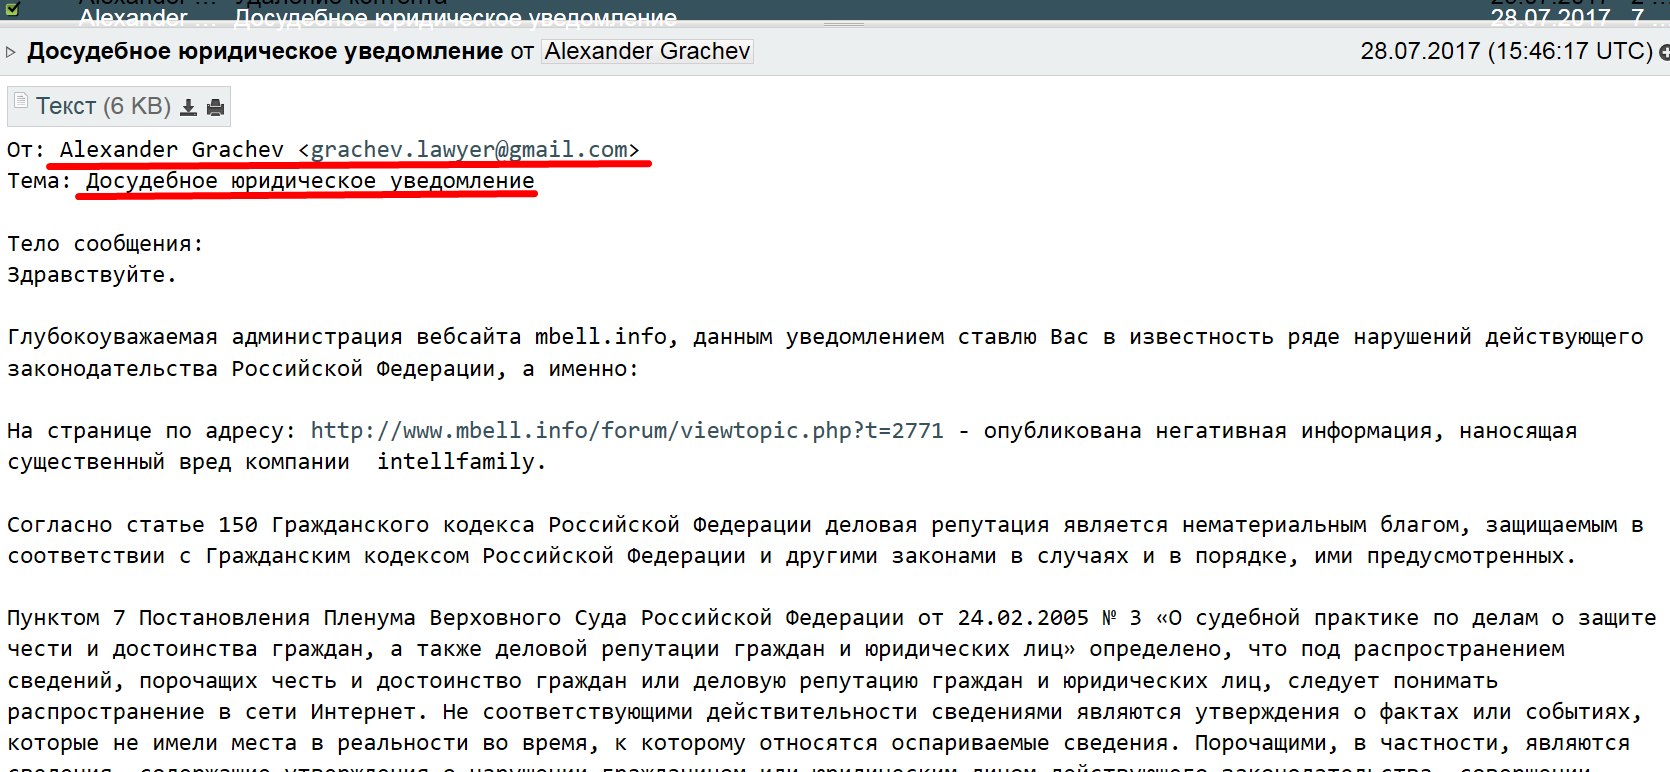Click the Alexander Grachev sender button in header
Viewport: 1670px width, 772px height.
click(x=647, y=51)
